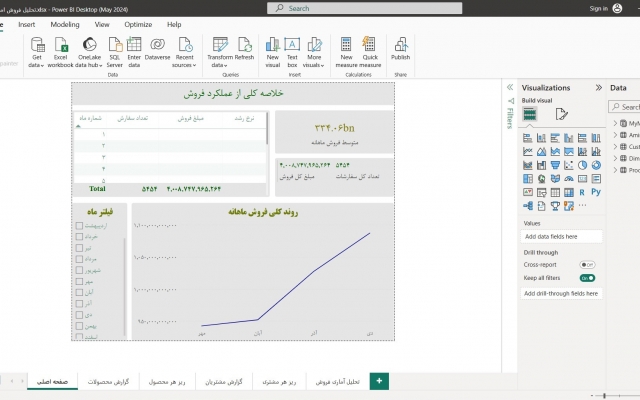
Task: Toggle Cross-report drill through
Action: 587,264
